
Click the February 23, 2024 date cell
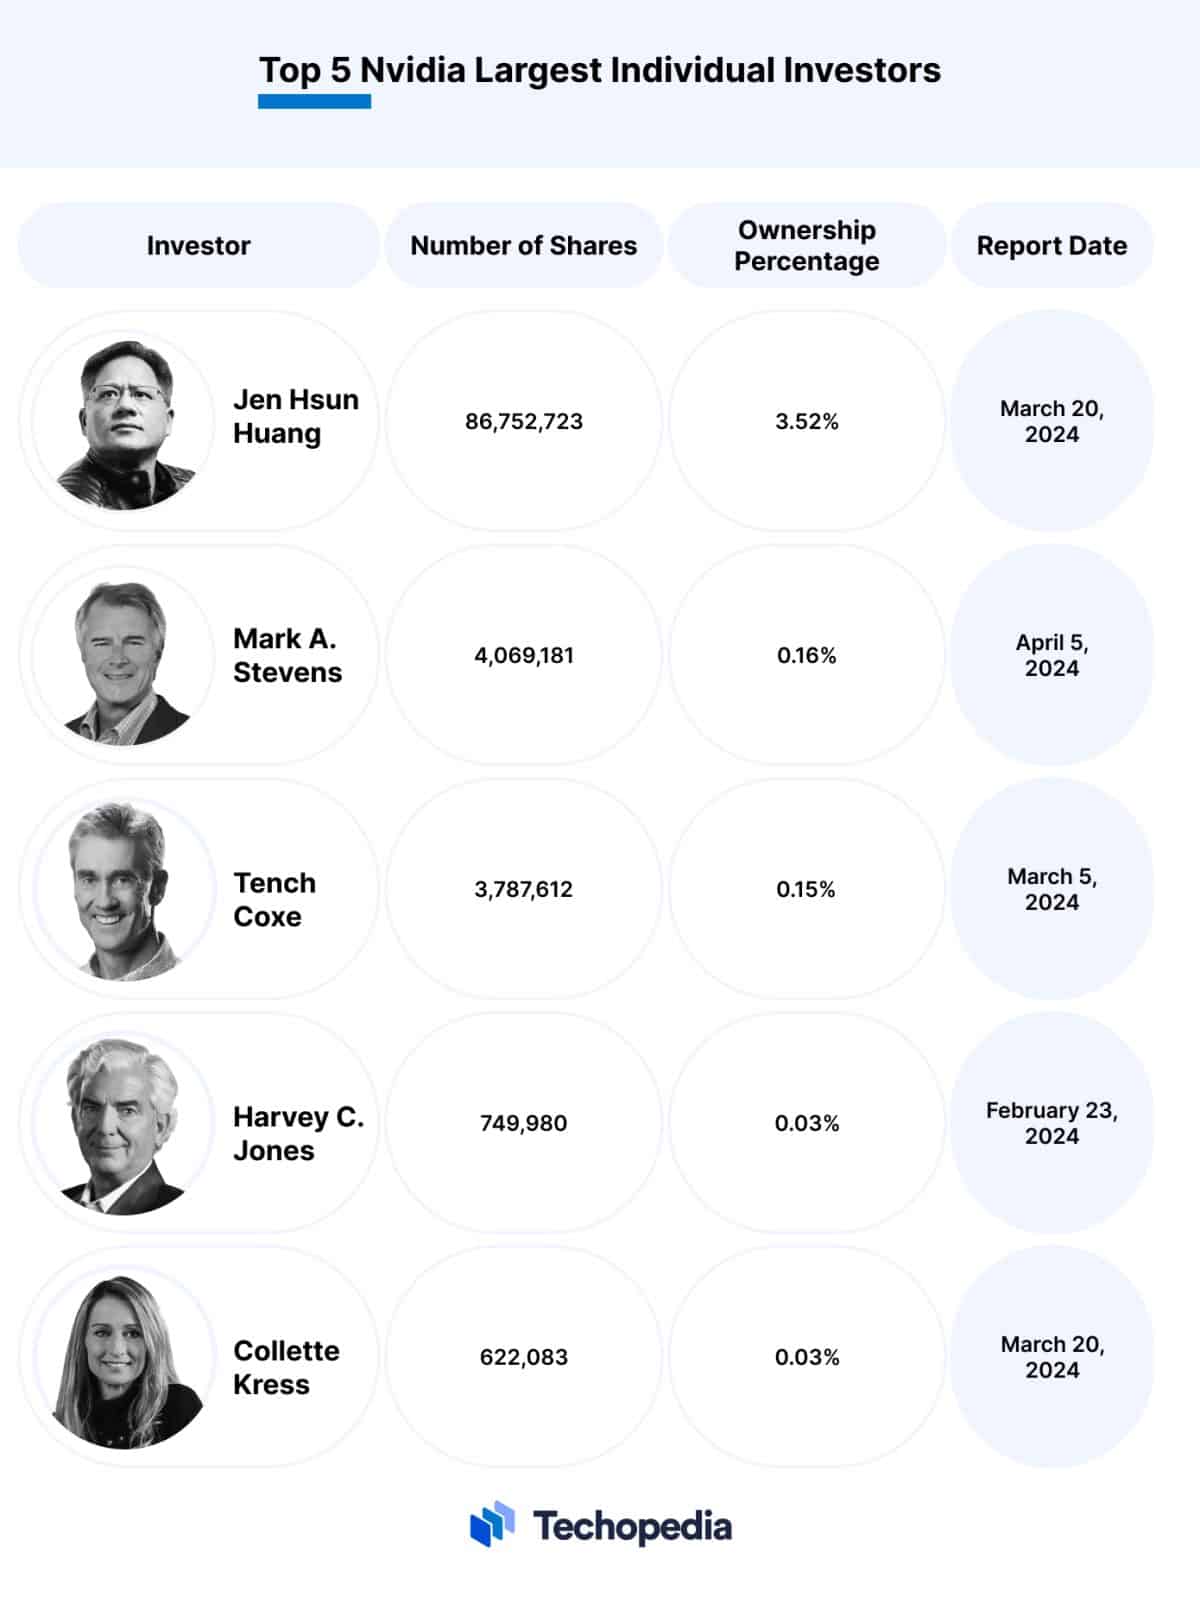pyautogui.click(x=1052, y=1123)
